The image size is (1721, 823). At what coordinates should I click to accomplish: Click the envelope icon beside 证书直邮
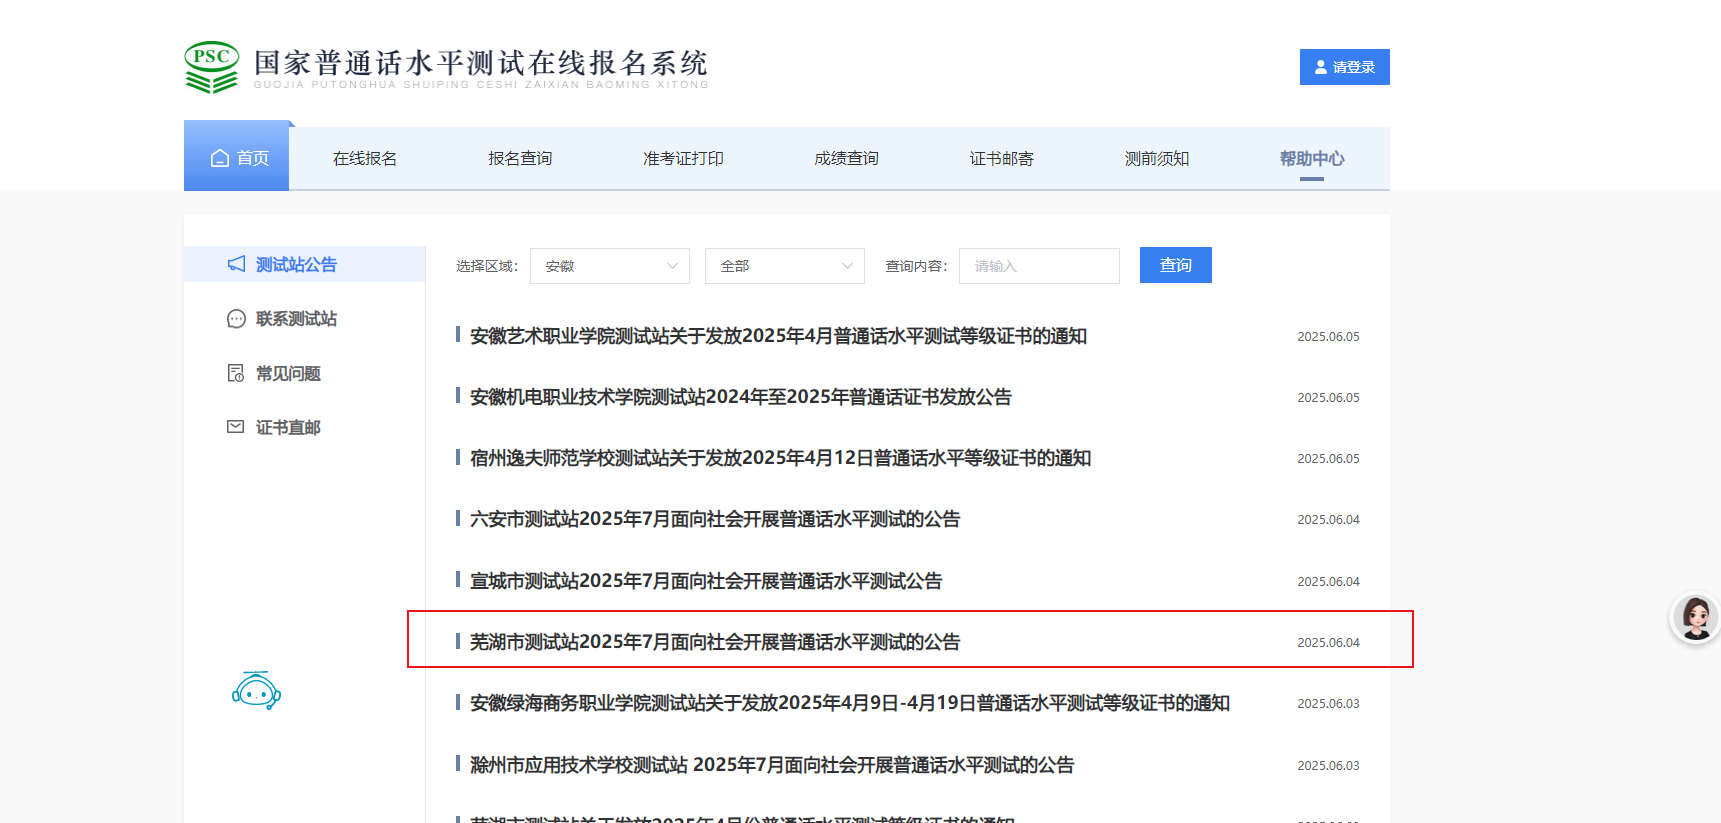pos(236,427)
